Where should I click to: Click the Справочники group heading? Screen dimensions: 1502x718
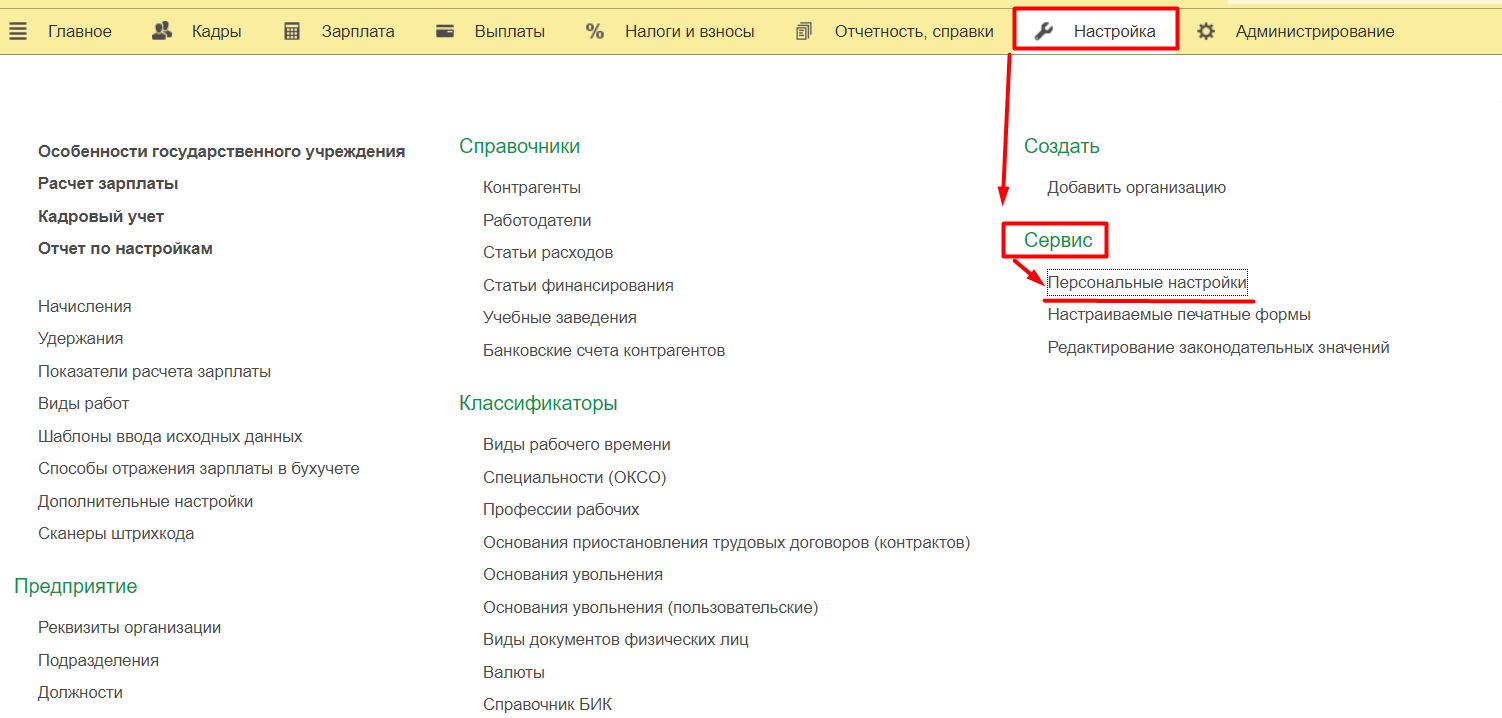click(x=520, y=146)
